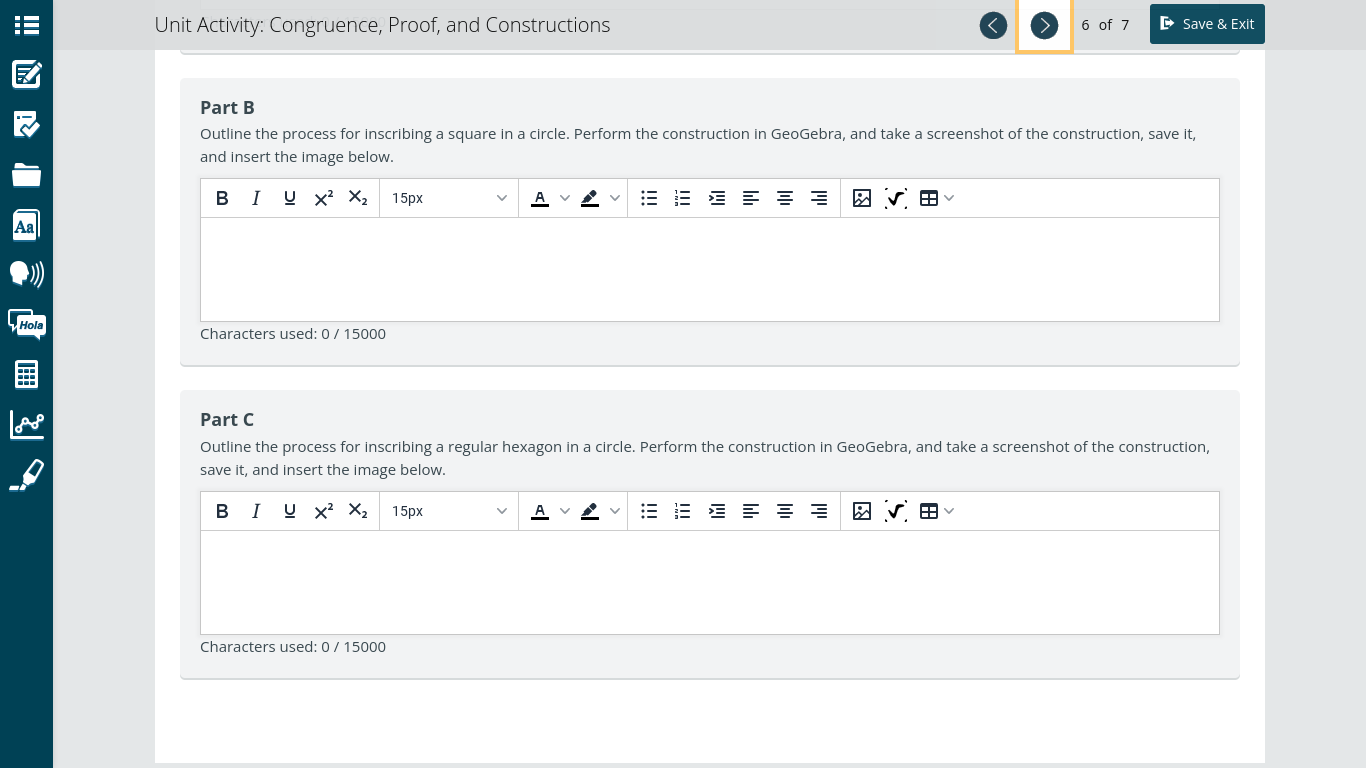Open the checklist tasks sidebar icon

(x=26, y=125)
